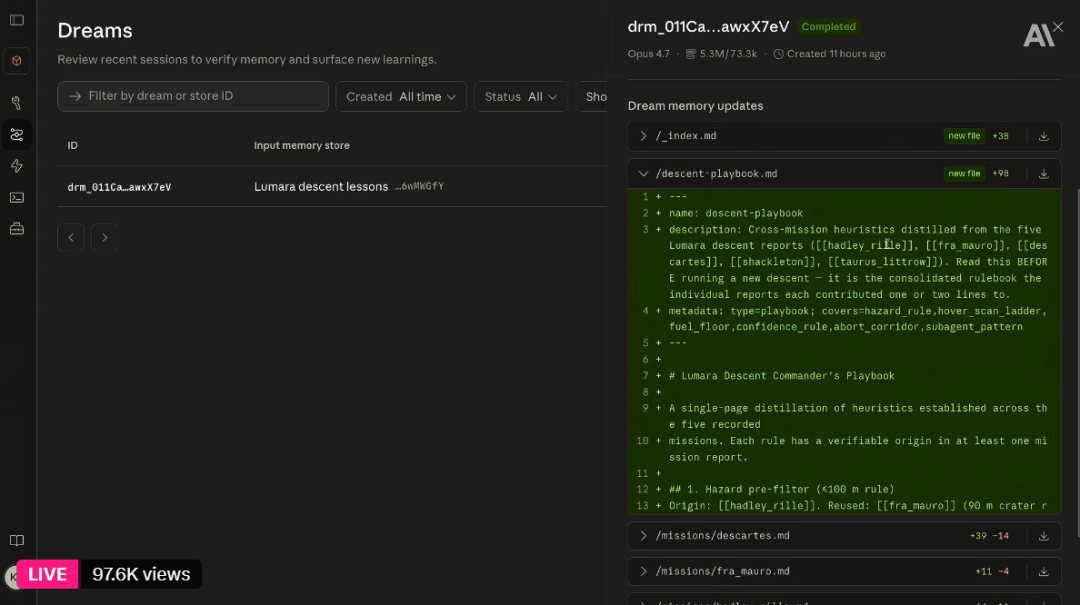The height and width of the screenshot is (605, 1080).
Task: Click the Opus 4.7 model label
Action: 648,54
